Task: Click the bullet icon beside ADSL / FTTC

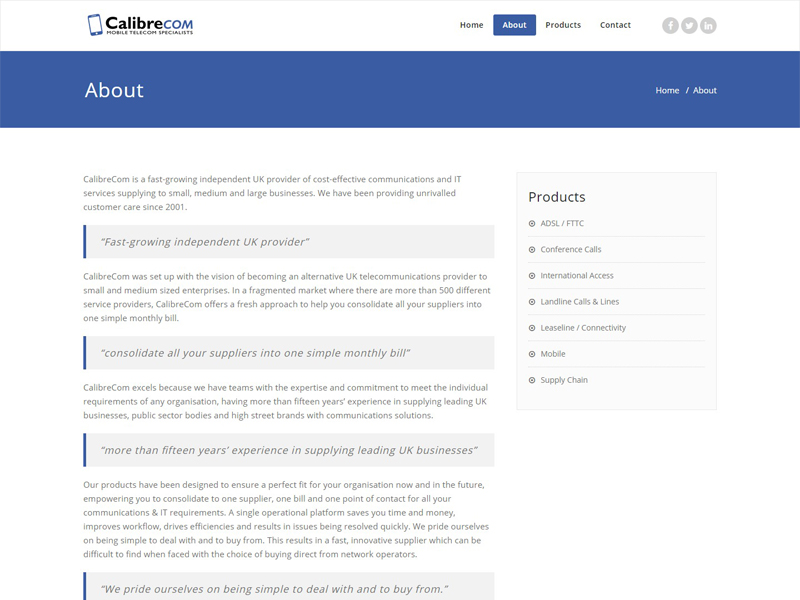Action: 532,223
